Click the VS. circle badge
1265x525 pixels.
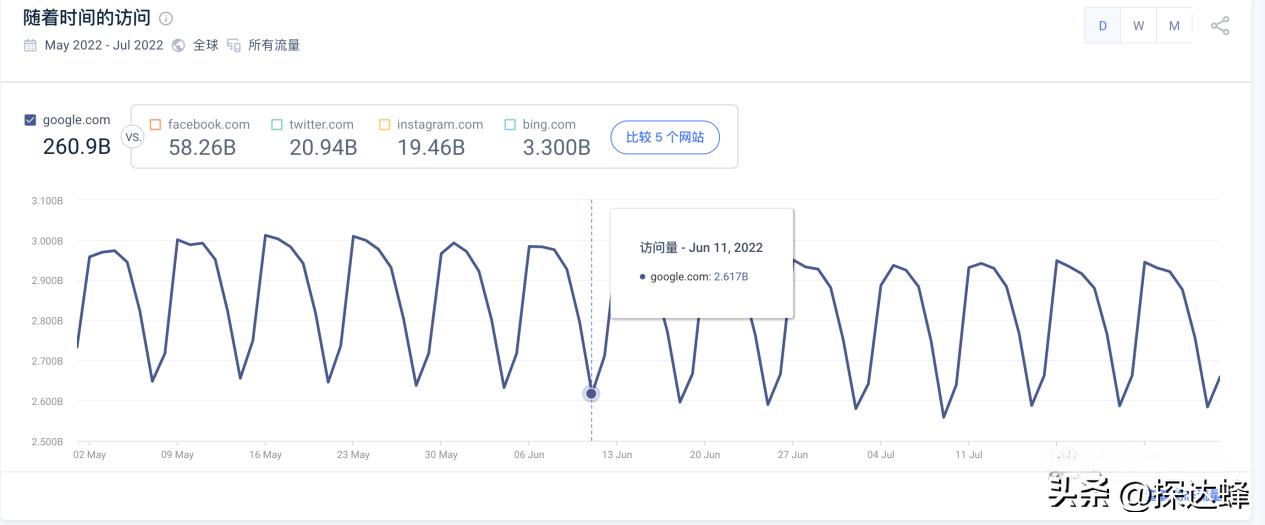(133, 136)
